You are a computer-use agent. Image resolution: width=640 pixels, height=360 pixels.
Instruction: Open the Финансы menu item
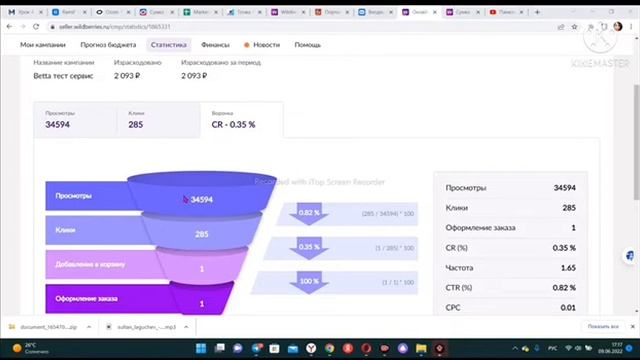coord(215,45)
